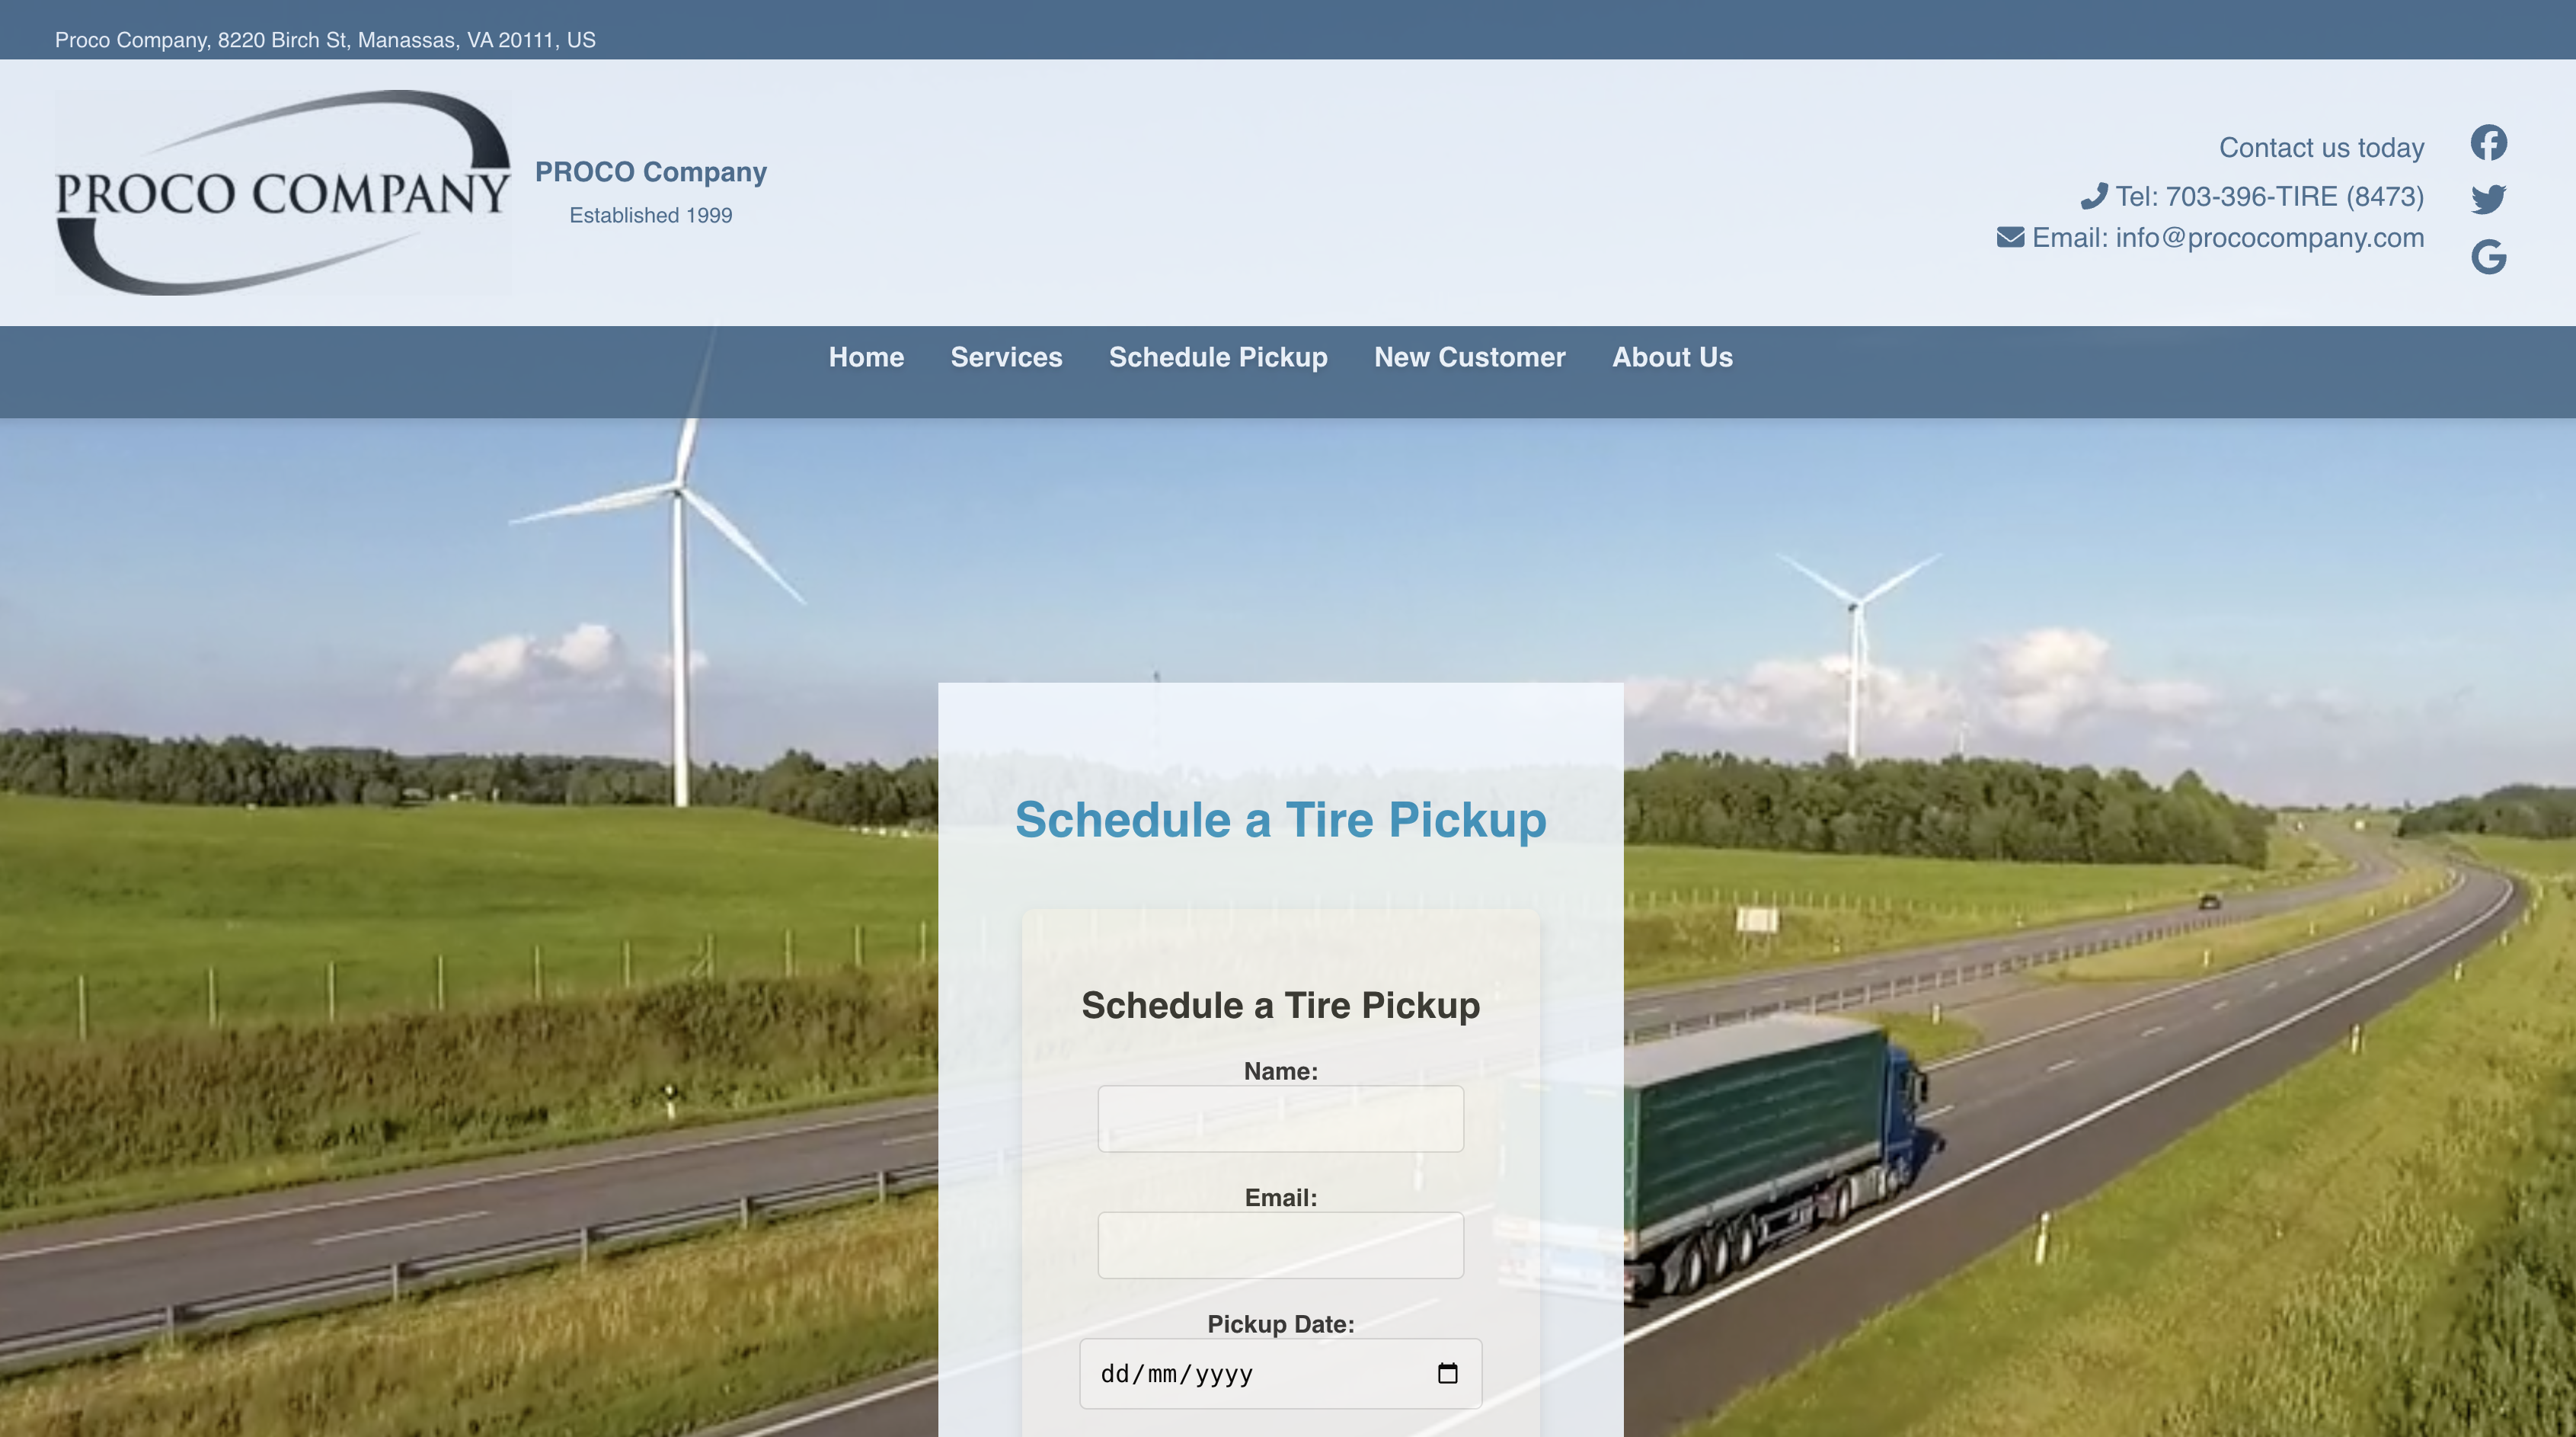Viewport: 2576px width, 1437px height.
Task: Navigate to About Us
Action: pyautogui.click(x=1672, y=357)
